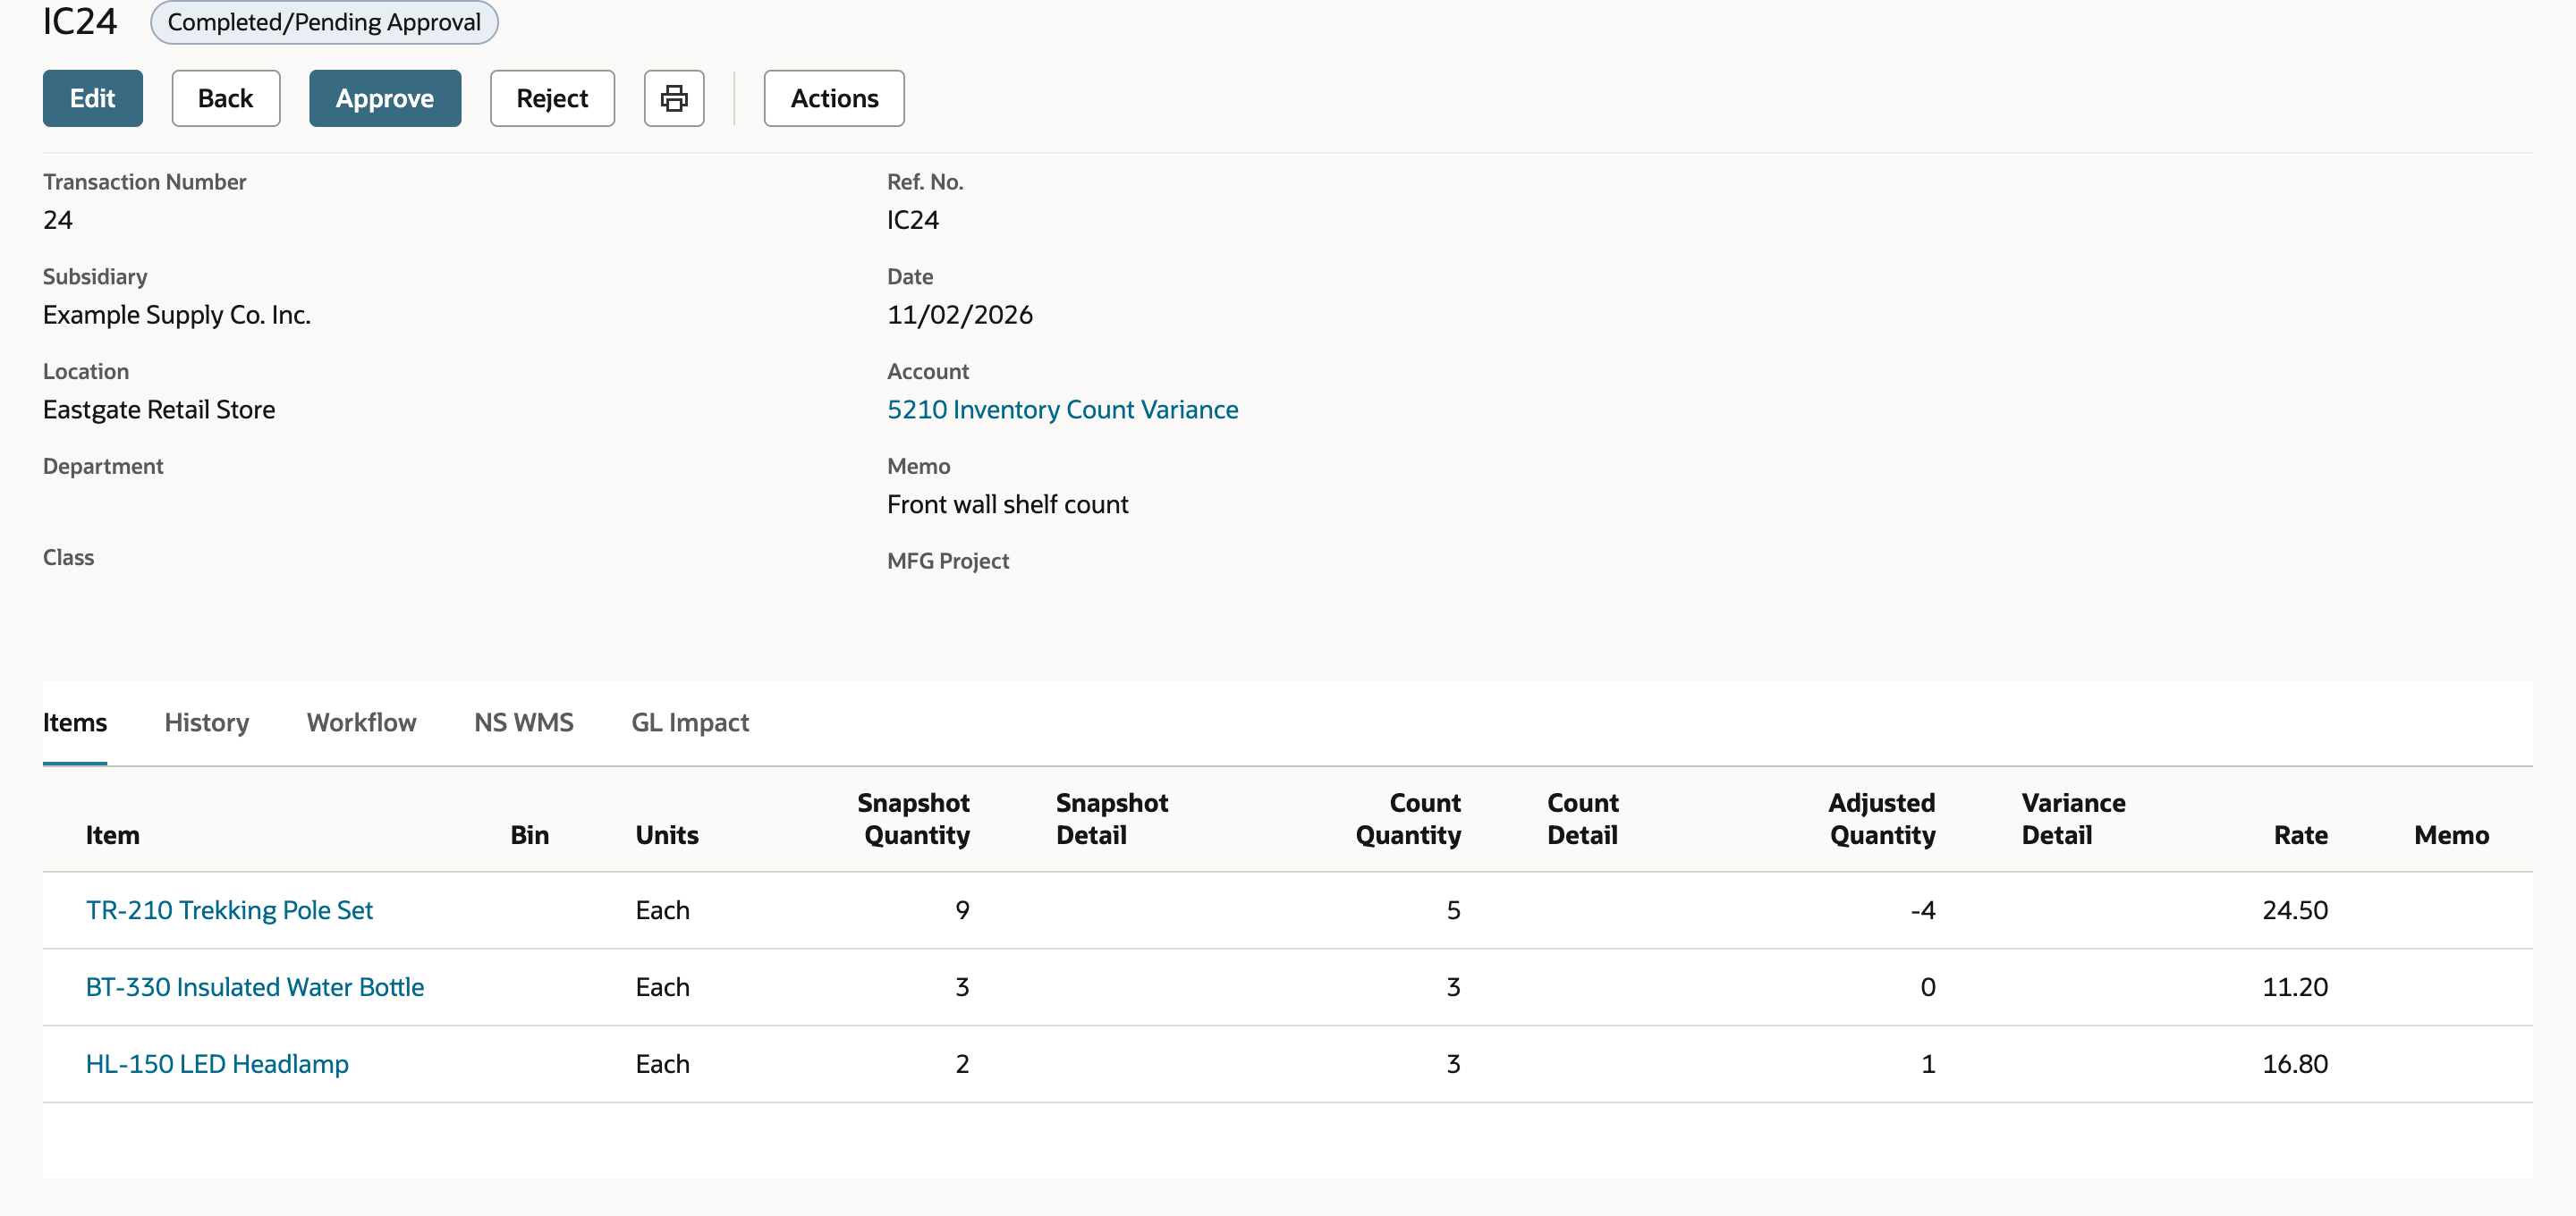Viewport: 2576px width, 1216px height.
Task: Click the IC24 page title
Action: tap(80, 21)
